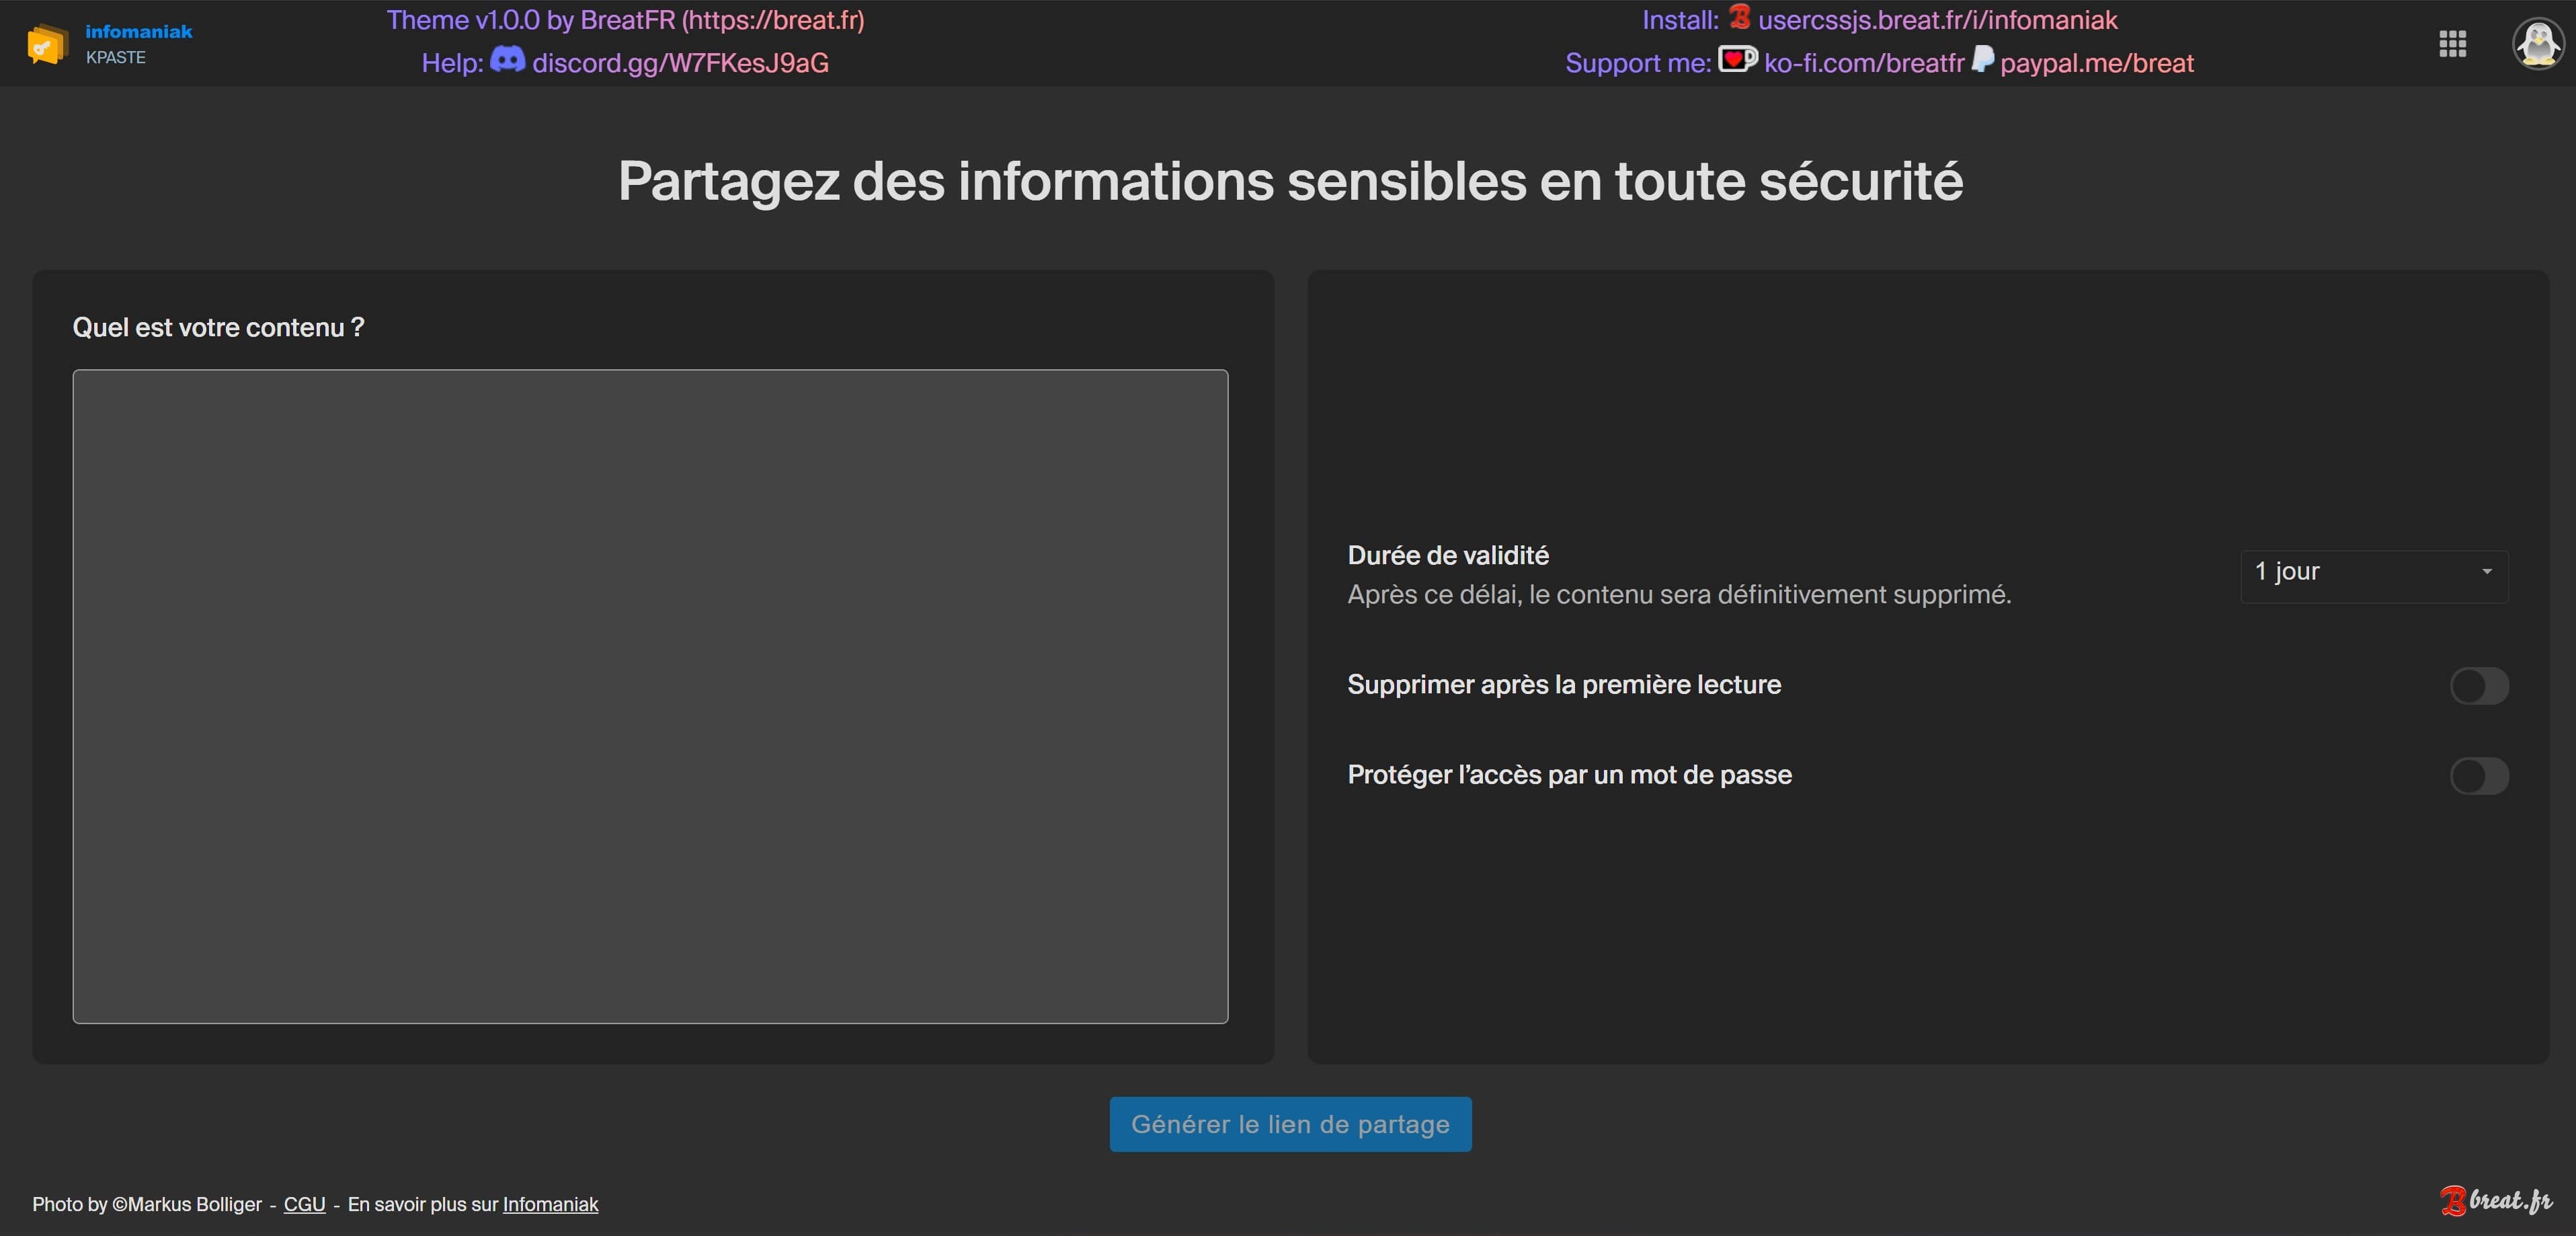Click the Discord icon in the header
The image size is (2576, 1236).
coord(507,60)
